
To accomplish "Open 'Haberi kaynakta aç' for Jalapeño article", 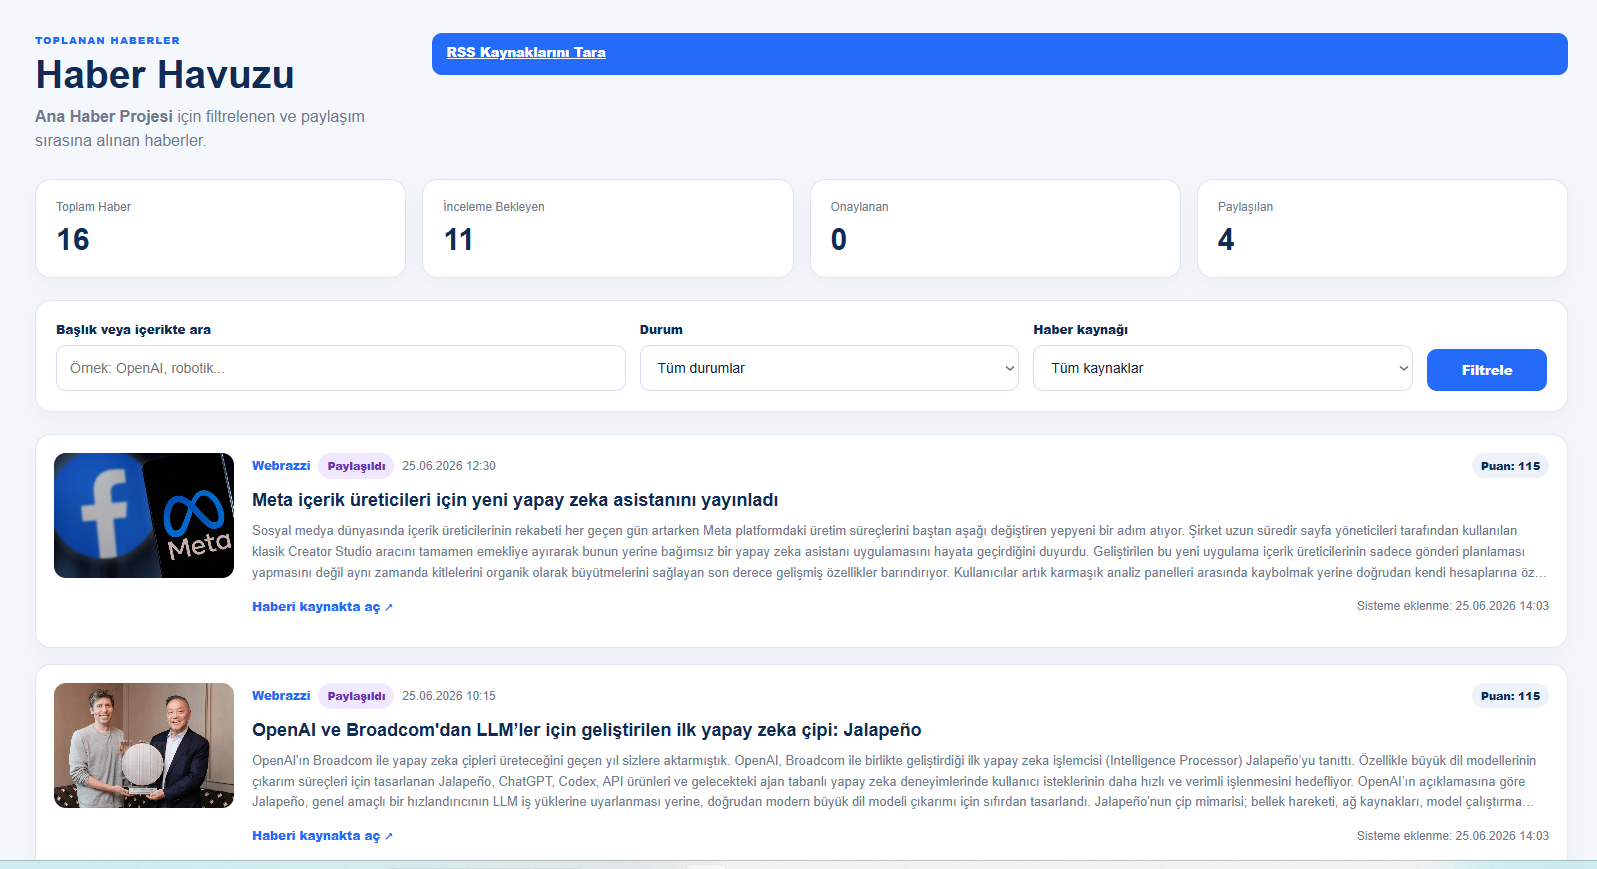I will [322, 836].
